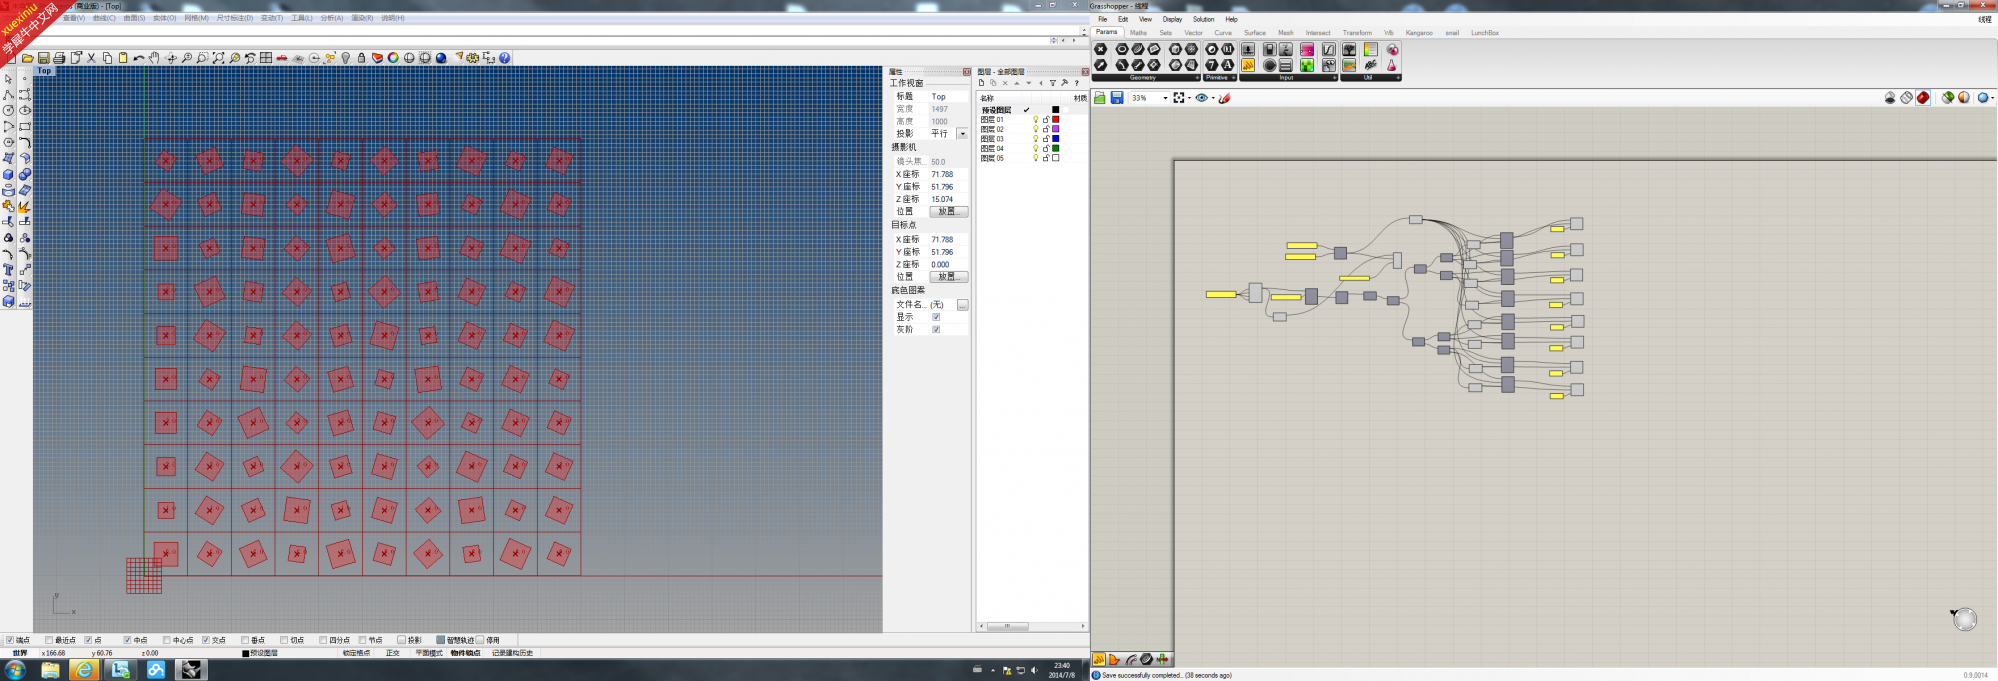The image size is (1998, 681).
Task: Click the Undo arrow icon in Rhino
Action: [x=139, y=58]
